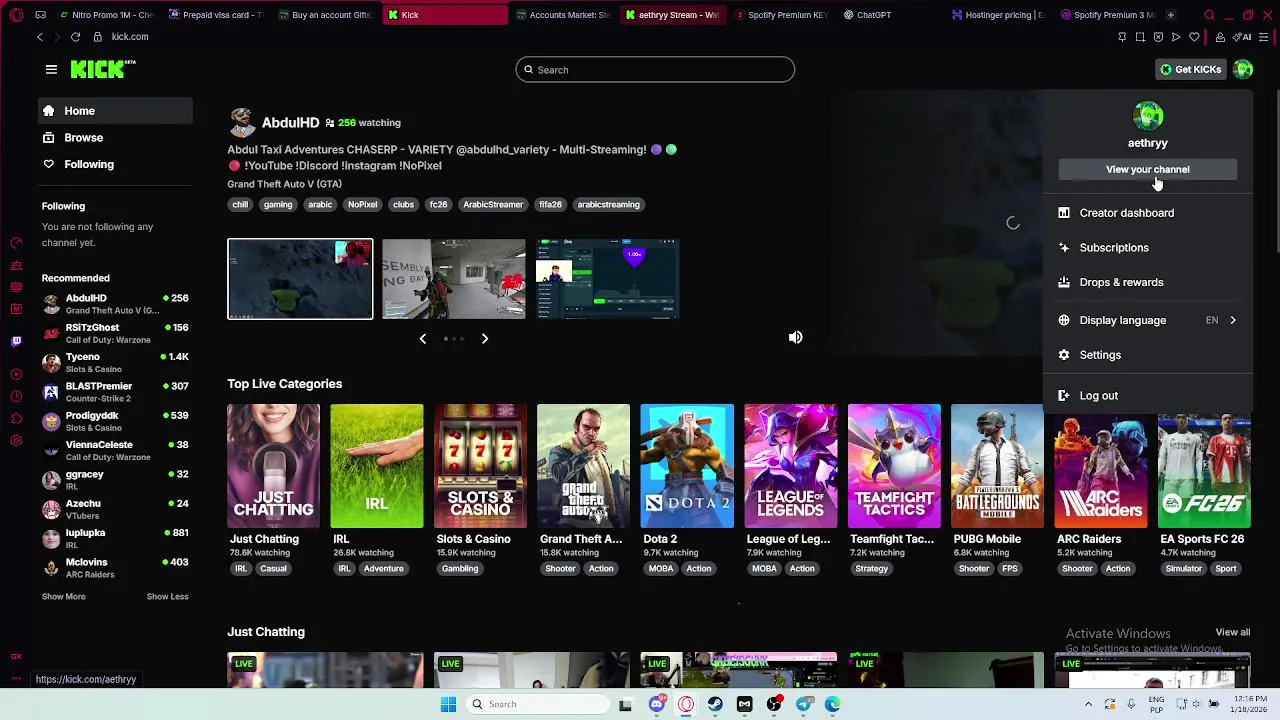Viewport: 1280px width, 720px height.
Task: Click the Strategy tag under Teamfight Tactics
Action: pos(871,569)
